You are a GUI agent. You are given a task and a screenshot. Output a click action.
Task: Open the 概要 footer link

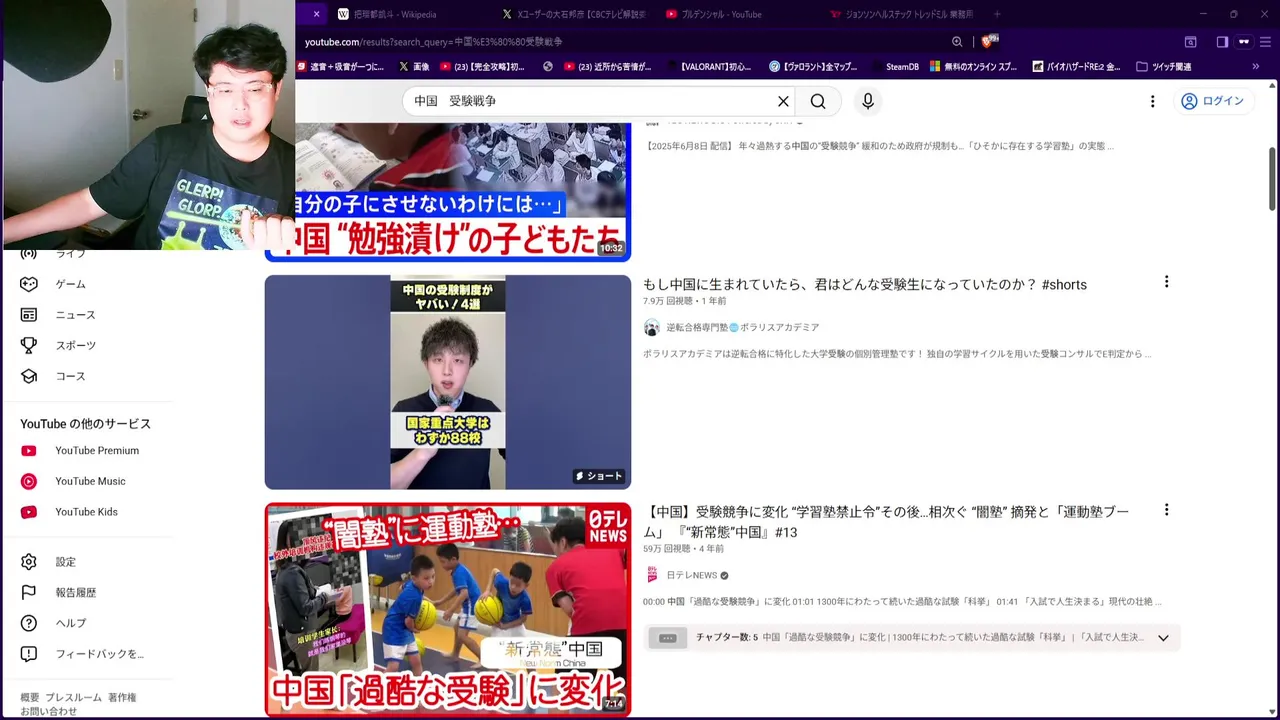click(30, 698)
